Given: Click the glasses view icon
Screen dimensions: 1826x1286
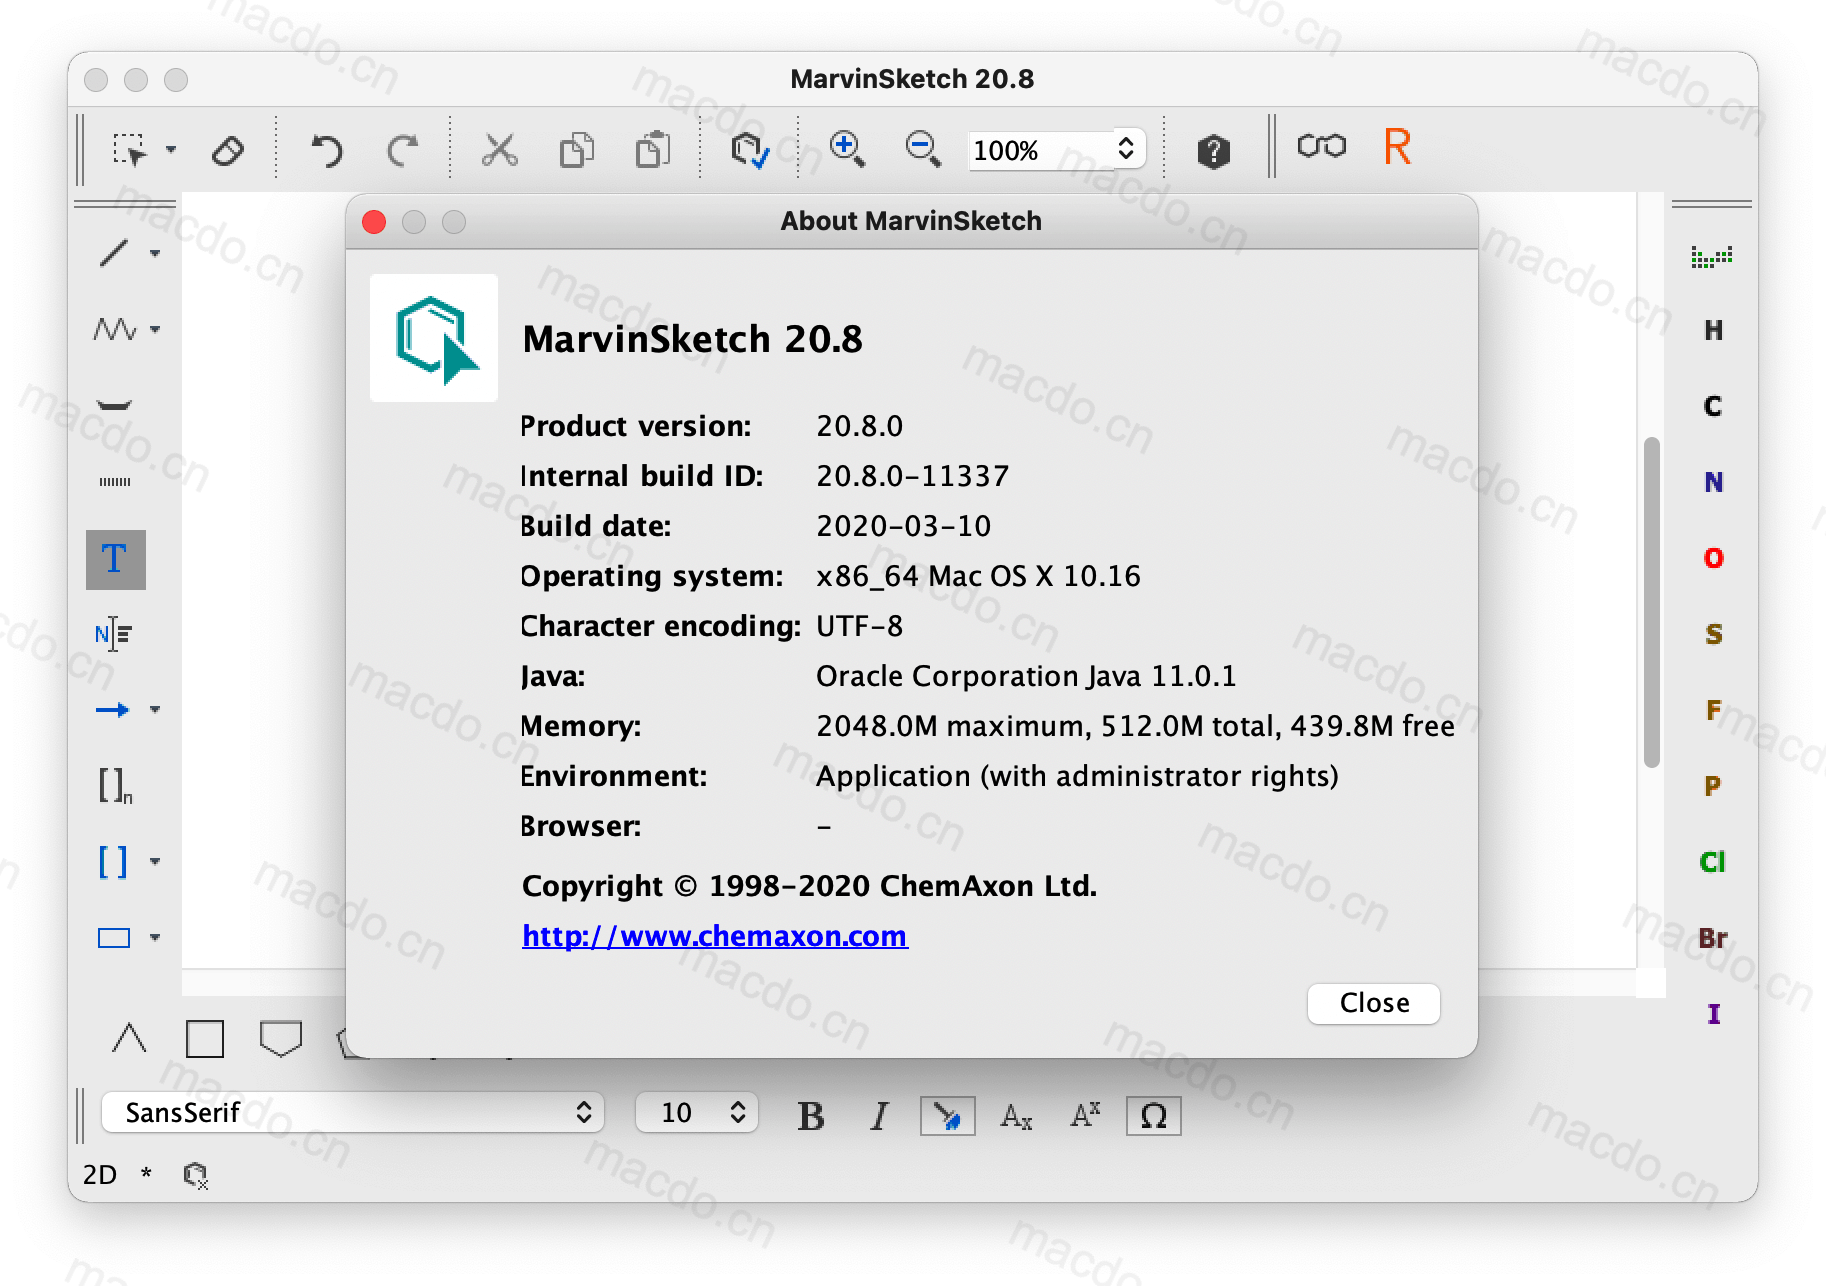Looking at the screenshot, I should click(1321, 147).
